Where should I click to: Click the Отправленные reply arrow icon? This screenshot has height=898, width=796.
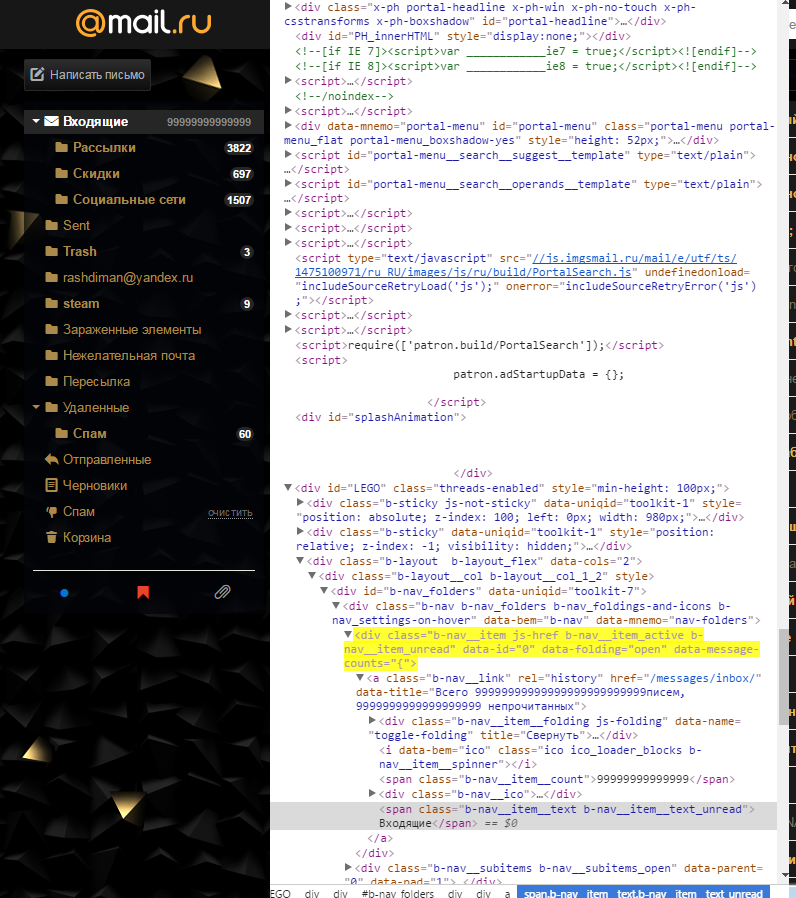coord(52,459)
